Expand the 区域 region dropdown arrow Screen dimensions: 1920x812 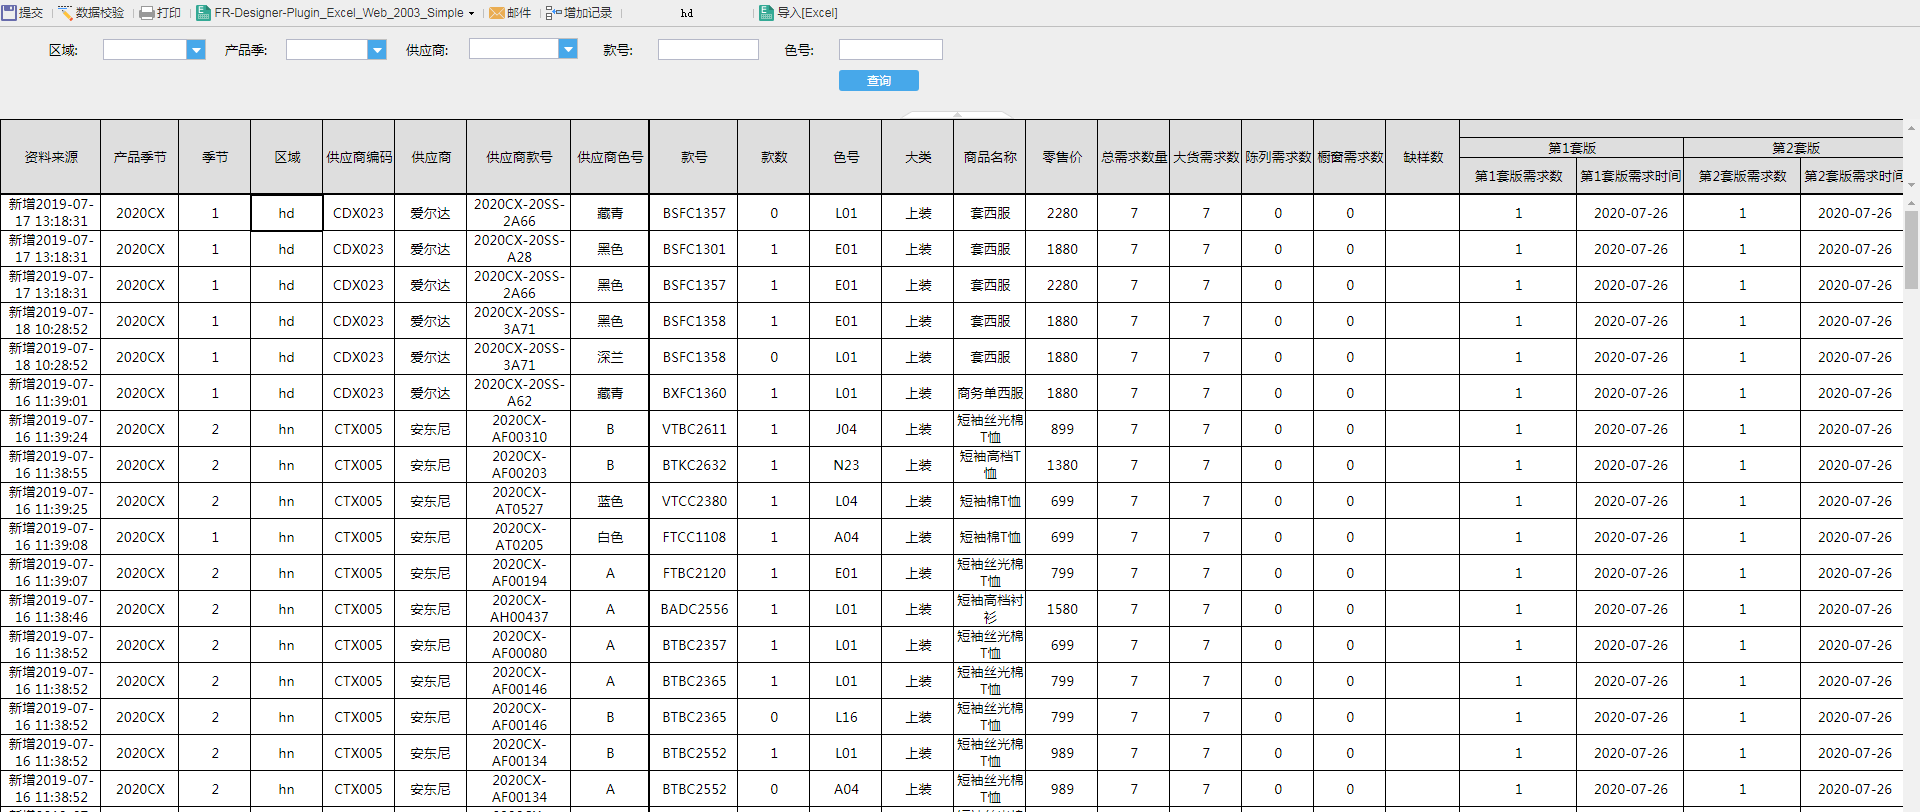(196, 50)
